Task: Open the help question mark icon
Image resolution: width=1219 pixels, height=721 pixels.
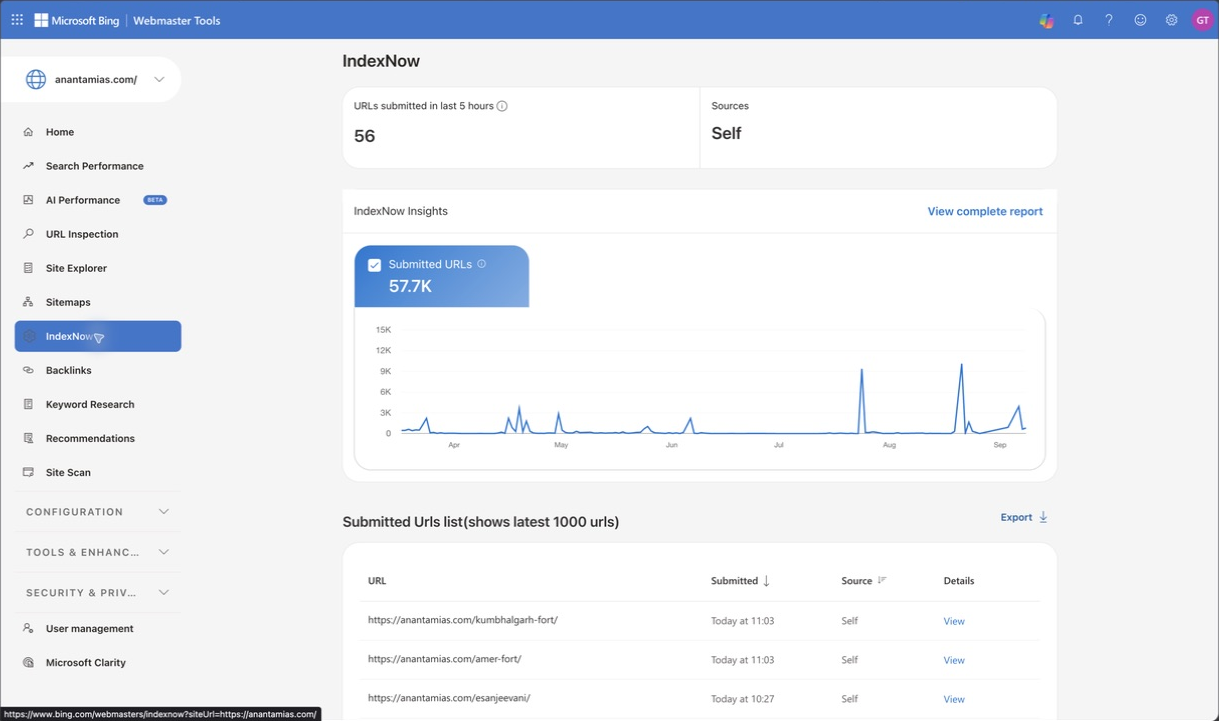Action: pyautogui.click(x=1109, y=20)
